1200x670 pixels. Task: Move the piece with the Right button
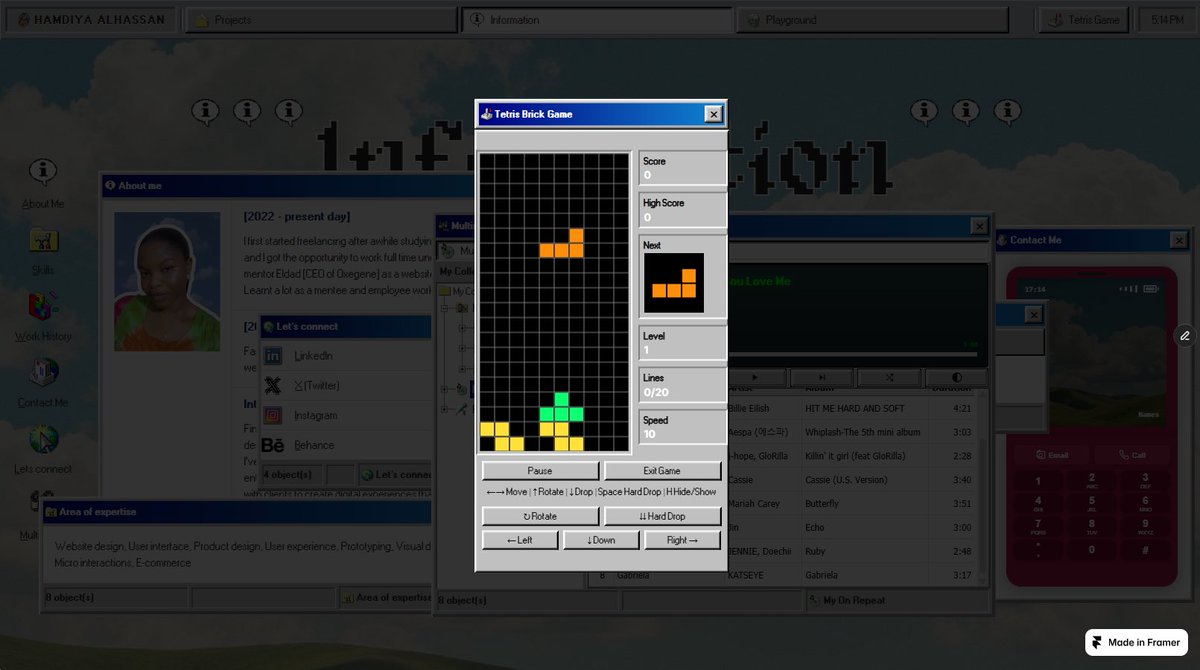click(x=682, y=540)
